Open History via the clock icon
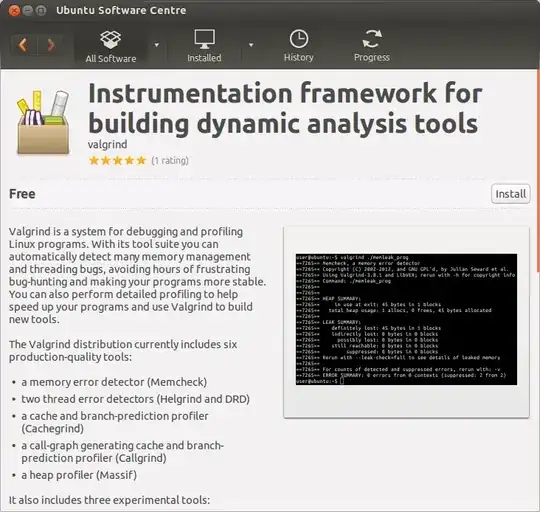The image size is (540, 512). pyautogui.click(x=299, y=39)
